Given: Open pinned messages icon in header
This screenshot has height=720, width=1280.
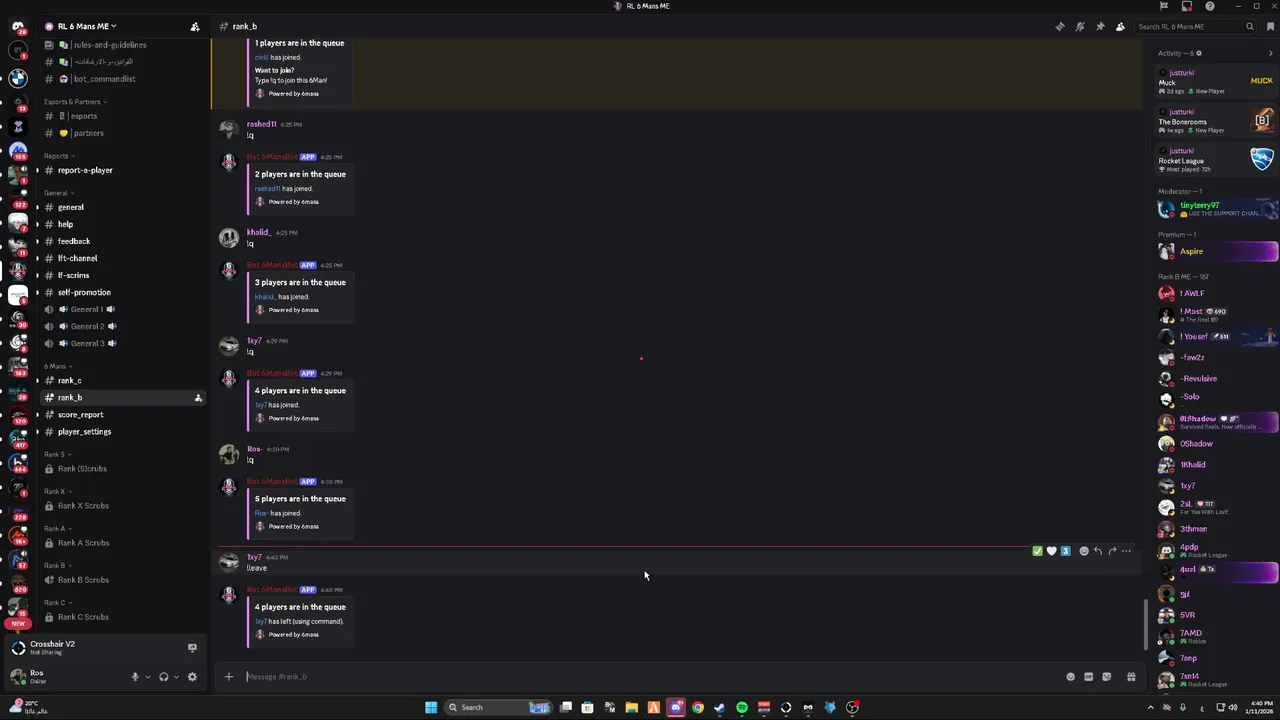Looking at the screenshot, I should tap(1100, 26).
